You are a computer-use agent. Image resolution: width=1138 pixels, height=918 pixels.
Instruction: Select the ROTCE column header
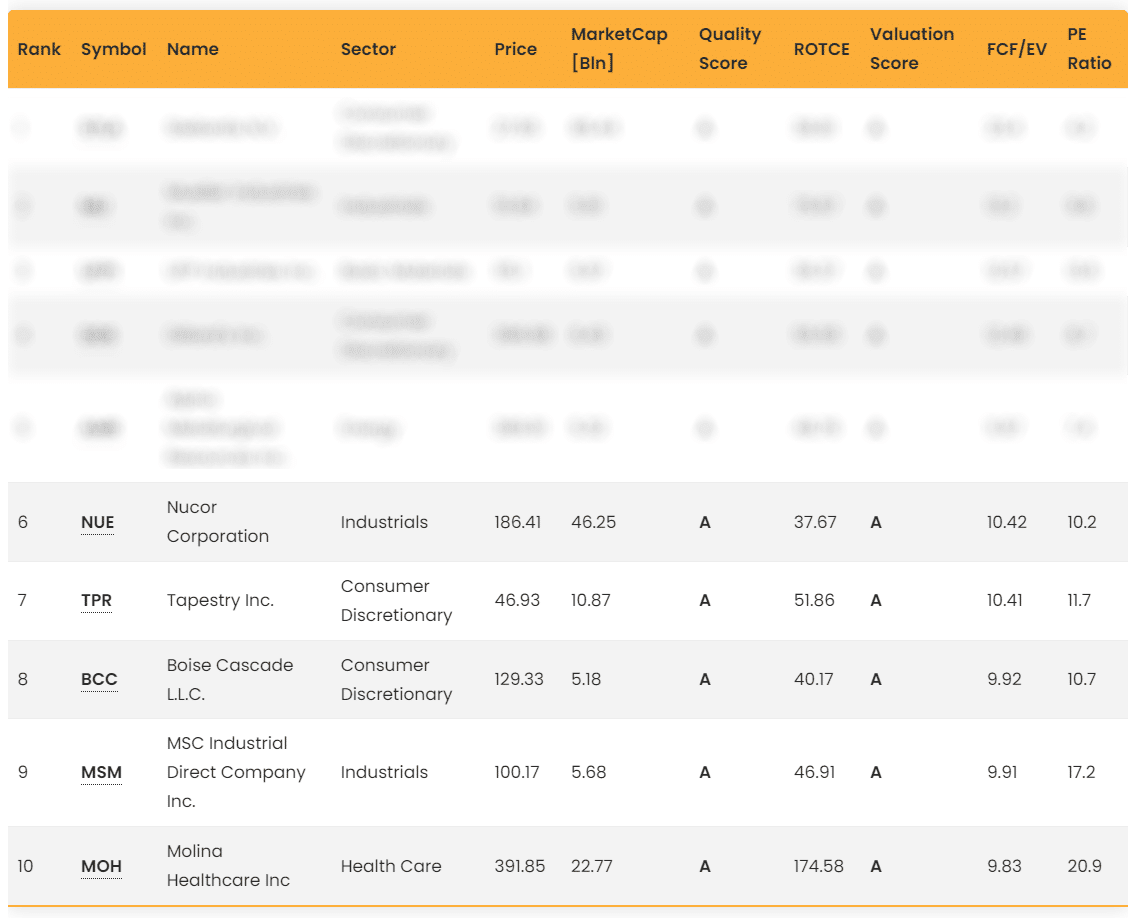(x=821, y=49)
